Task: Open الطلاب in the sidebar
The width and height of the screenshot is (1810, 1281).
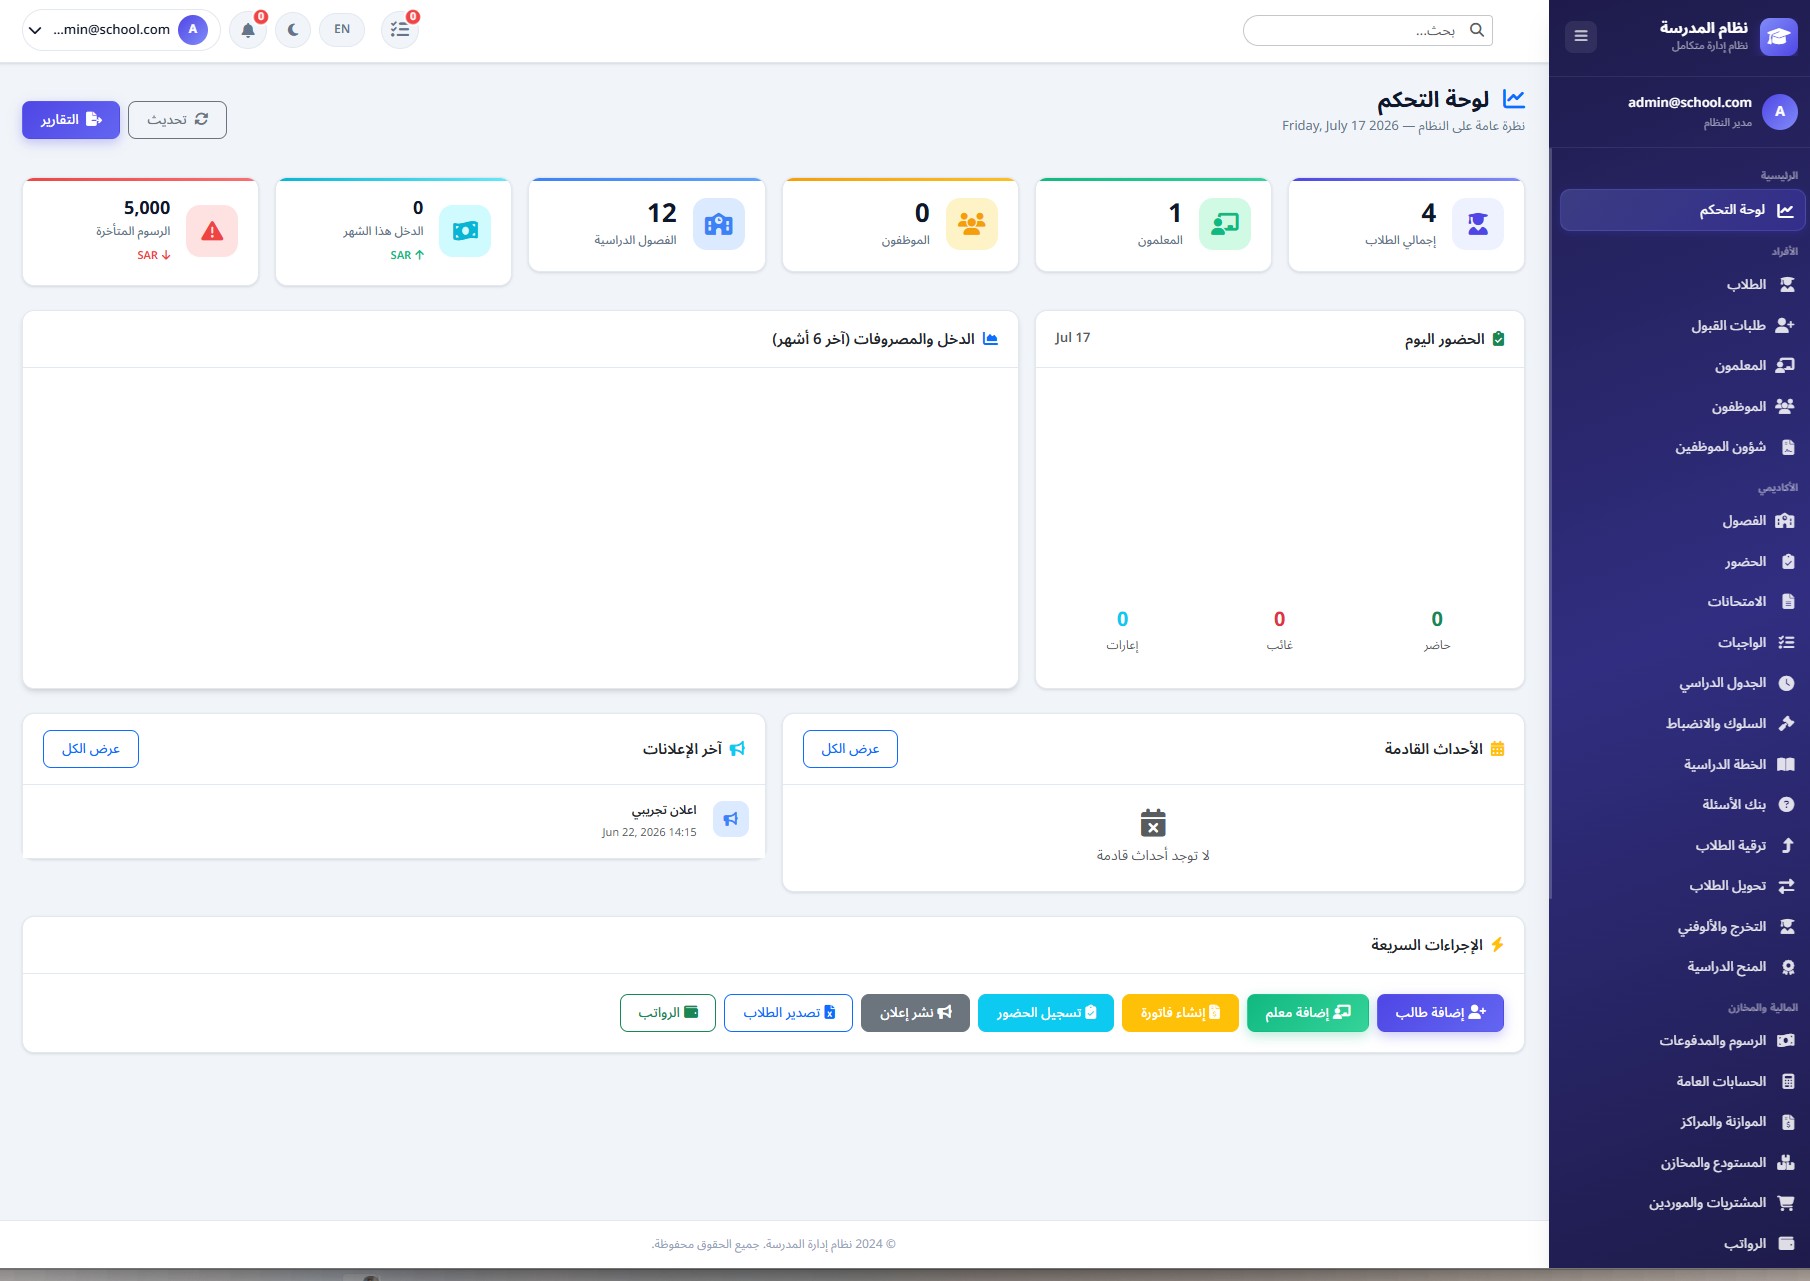Action: tap(1682, 285)
